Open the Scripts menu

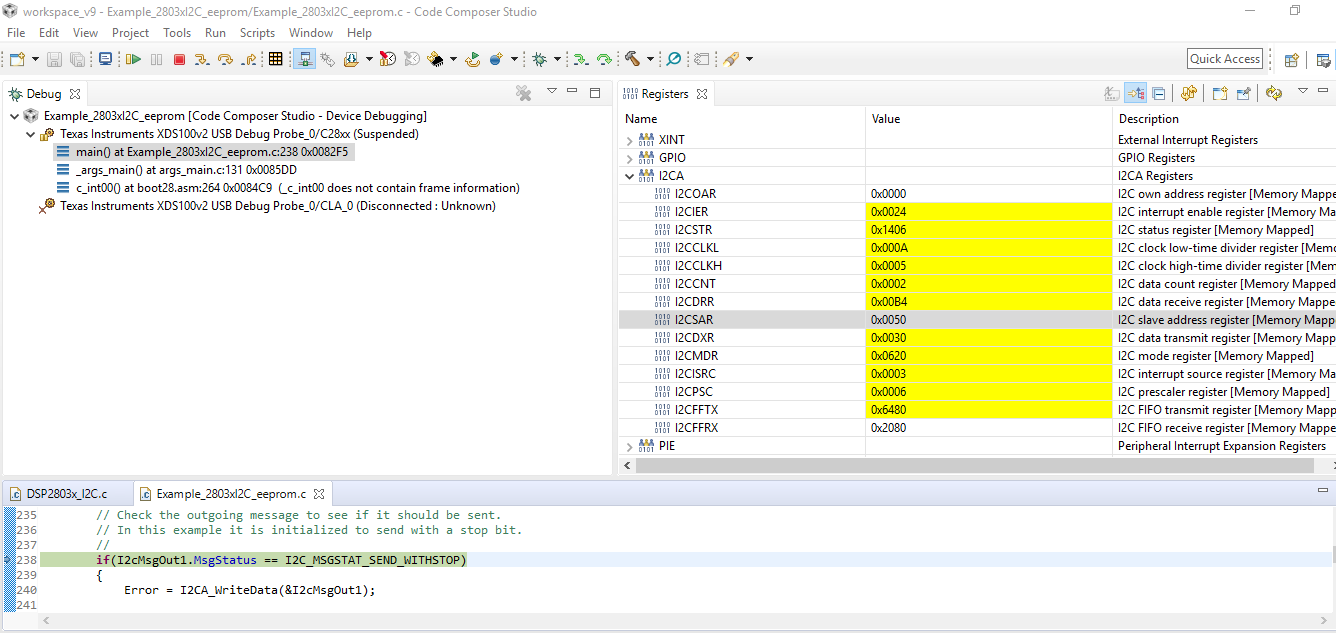tap(257, 33)
